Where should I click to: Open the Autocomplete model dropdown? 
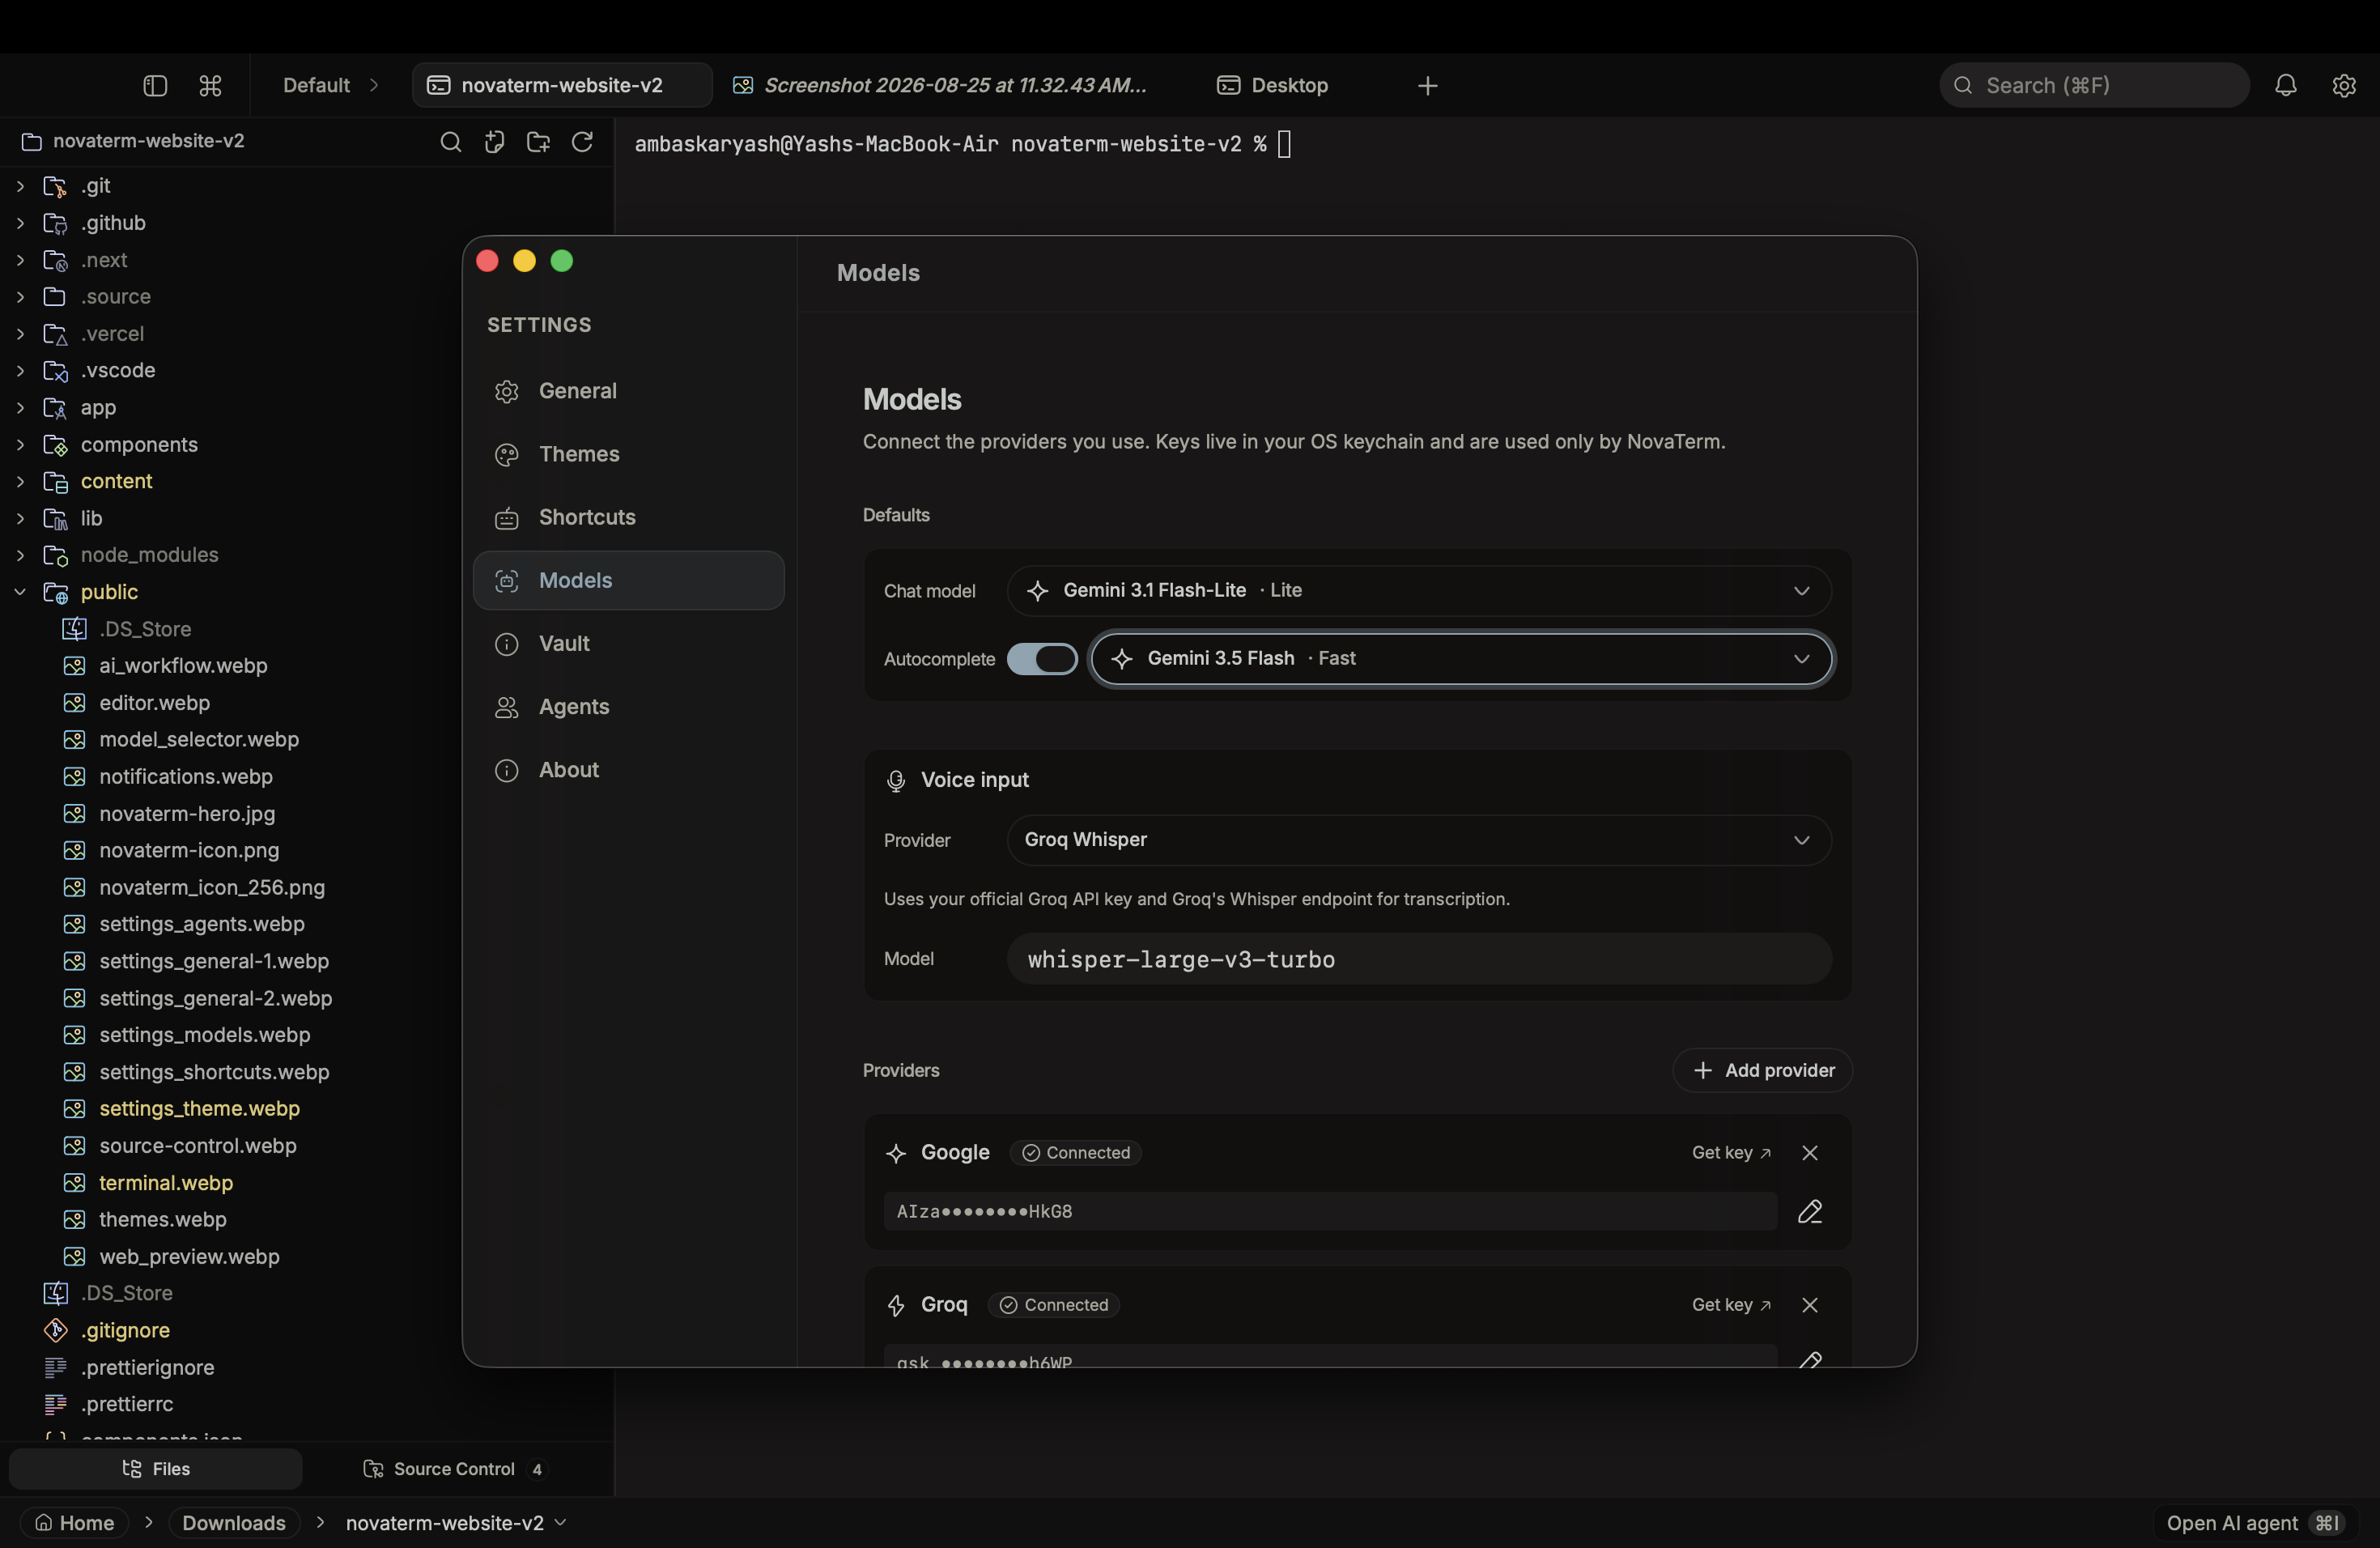coord(1462,659)
